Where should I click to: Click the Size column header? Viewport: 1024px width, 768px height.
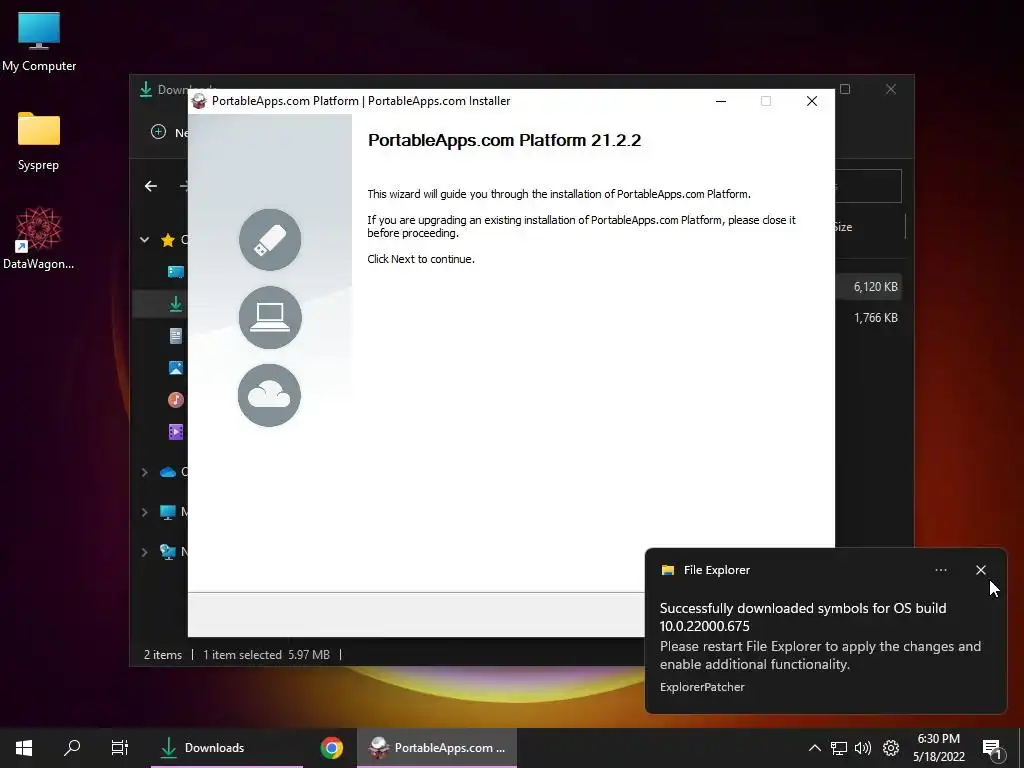(843, 227)
